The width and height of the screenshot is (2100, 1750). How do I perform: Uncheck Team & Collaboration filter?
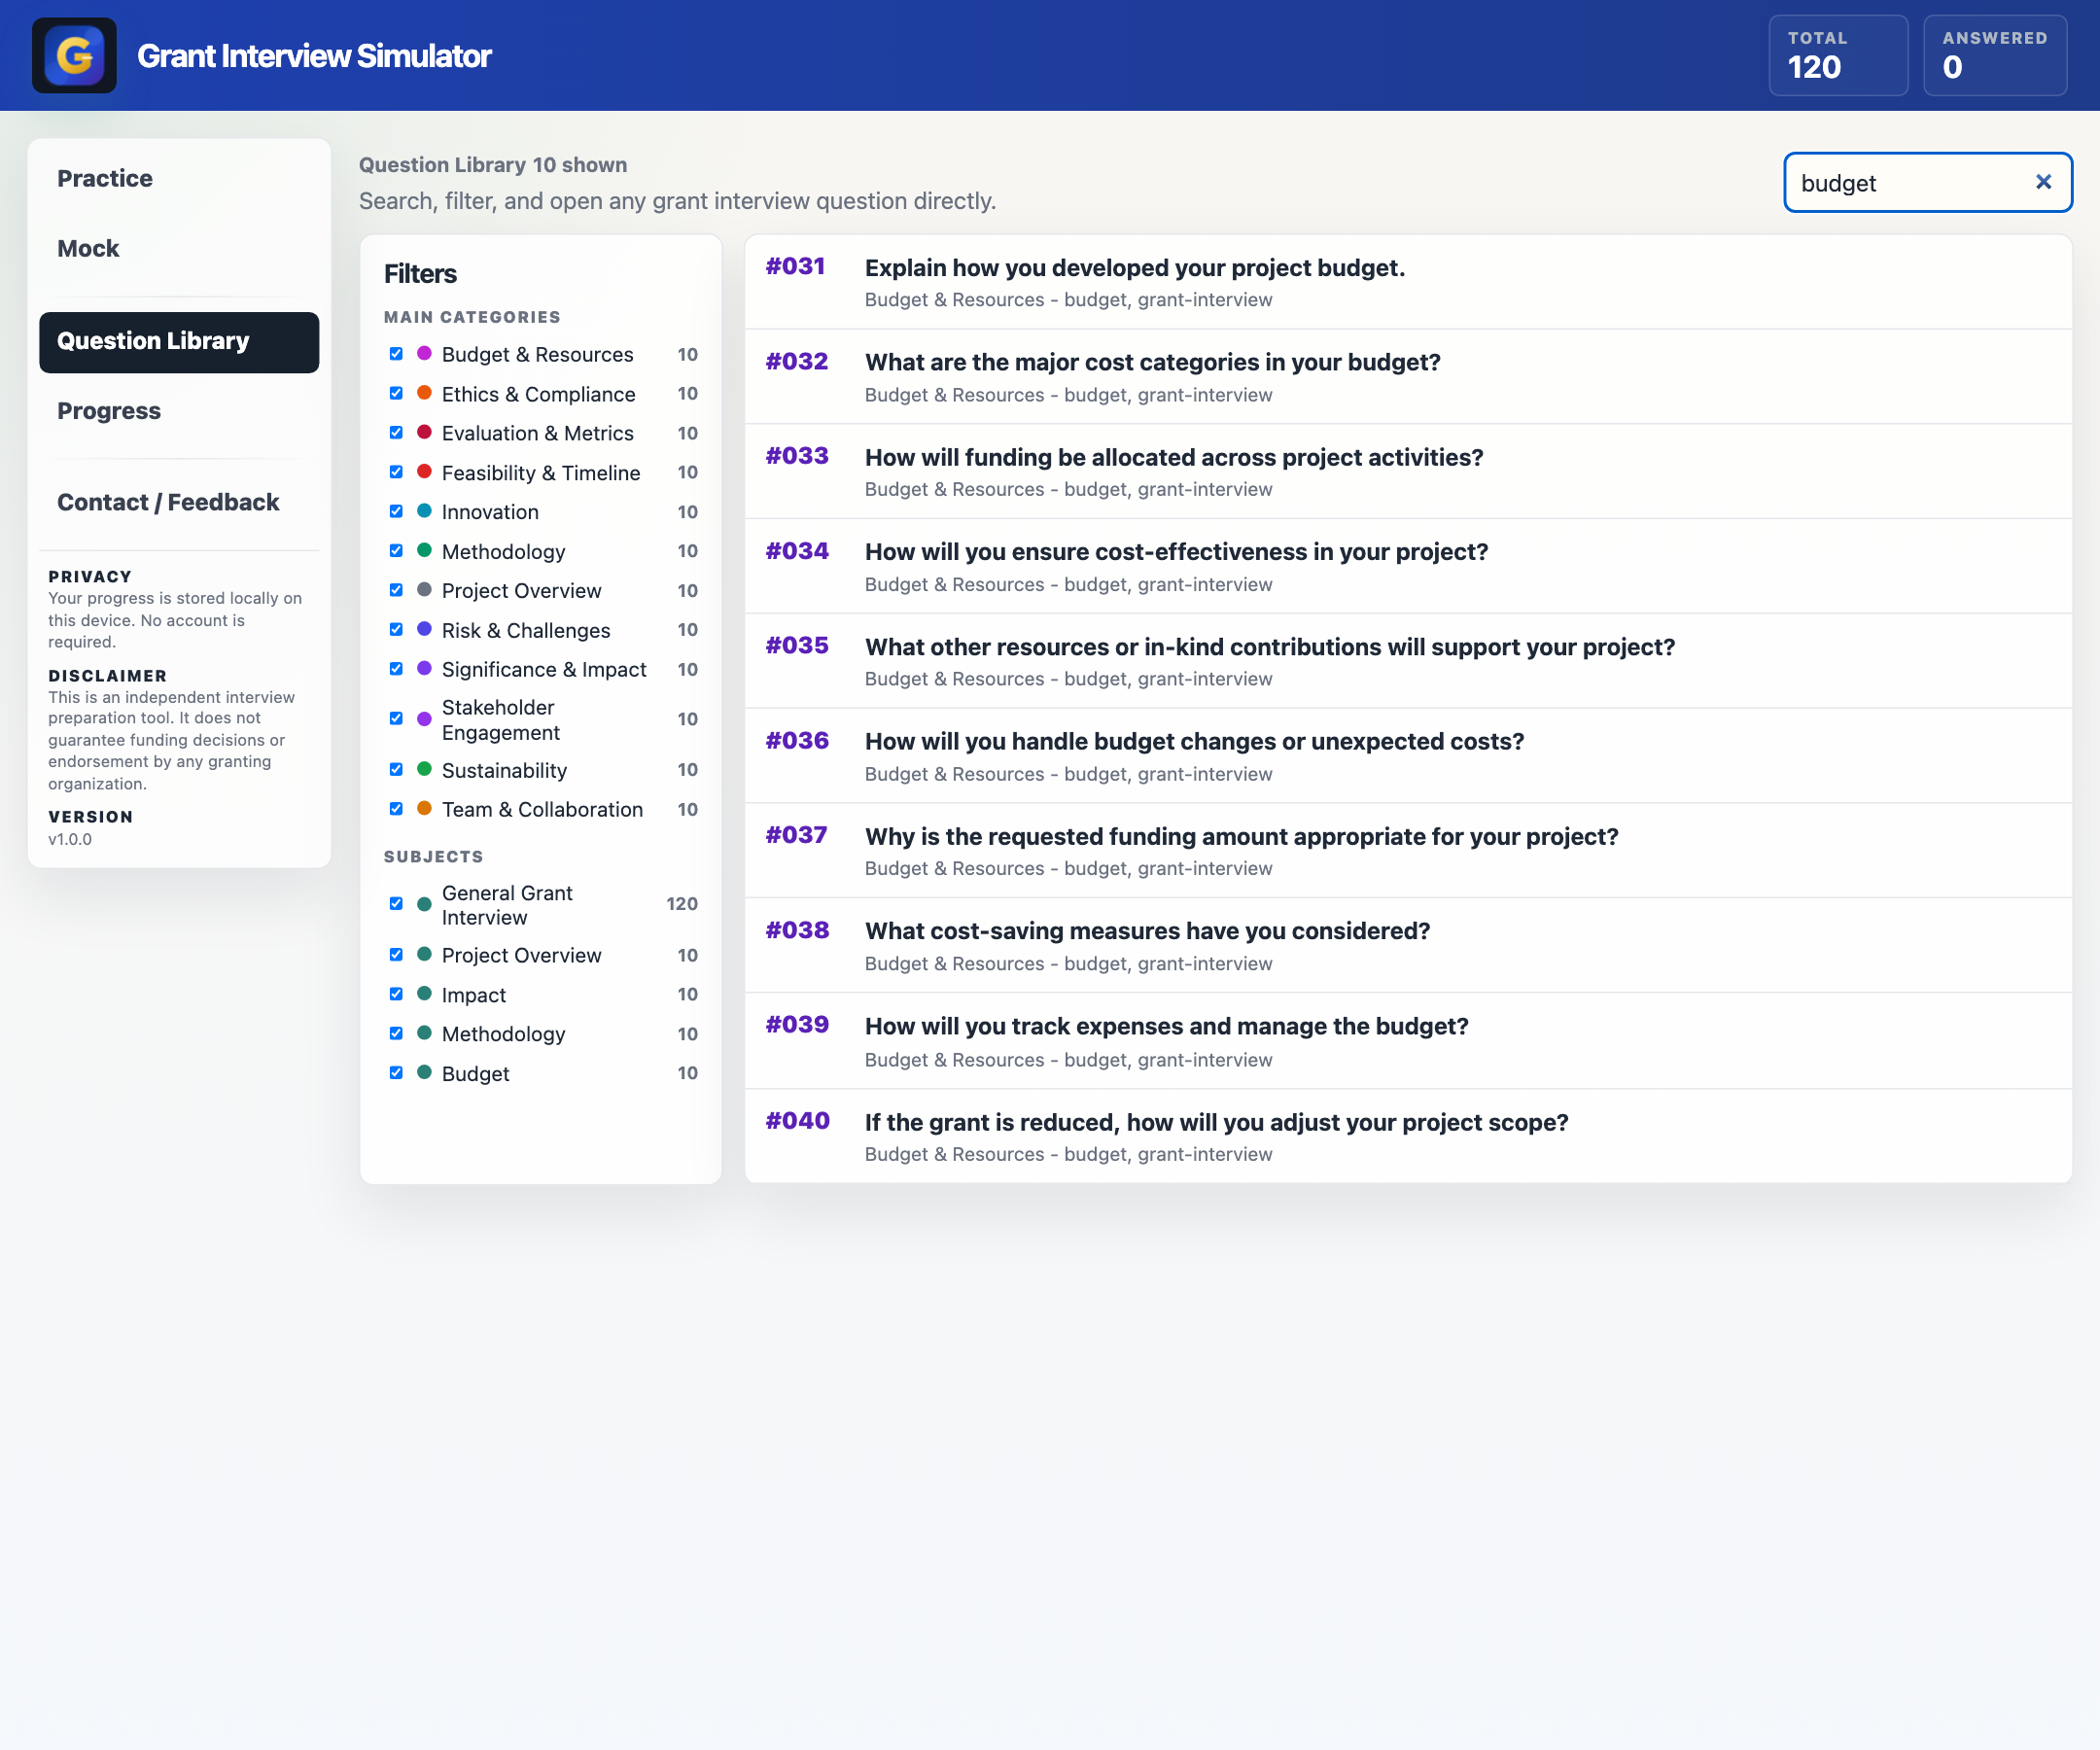tap(396, 809)
